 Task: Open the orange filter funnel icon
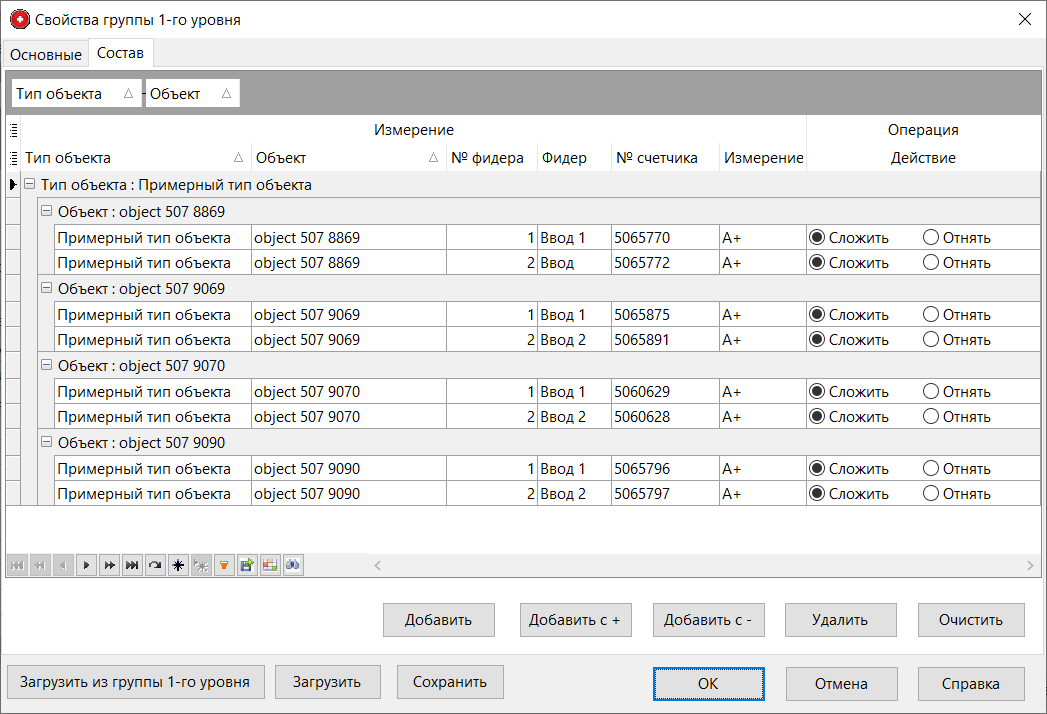point(224,566)
